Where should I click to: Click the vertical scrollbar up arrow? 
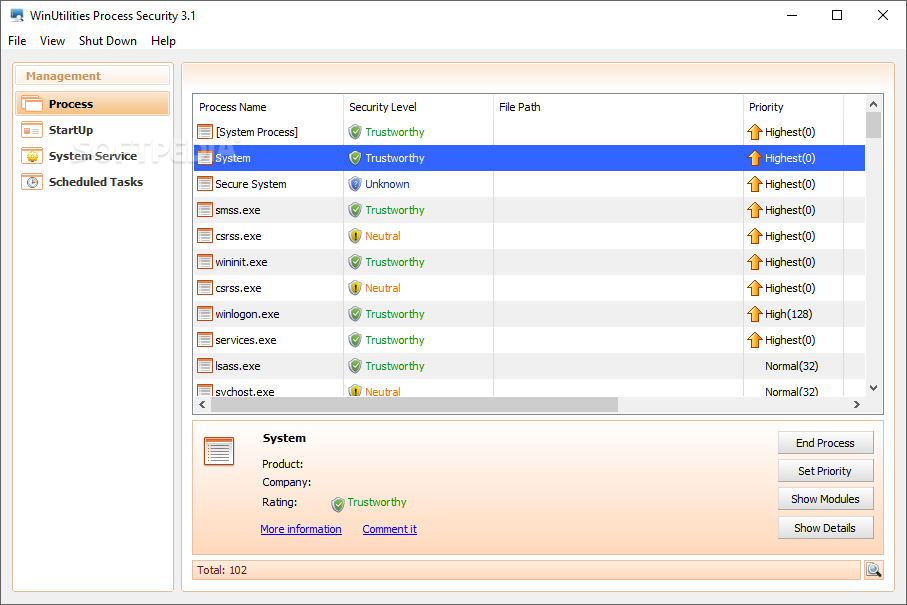coord(873,104)
